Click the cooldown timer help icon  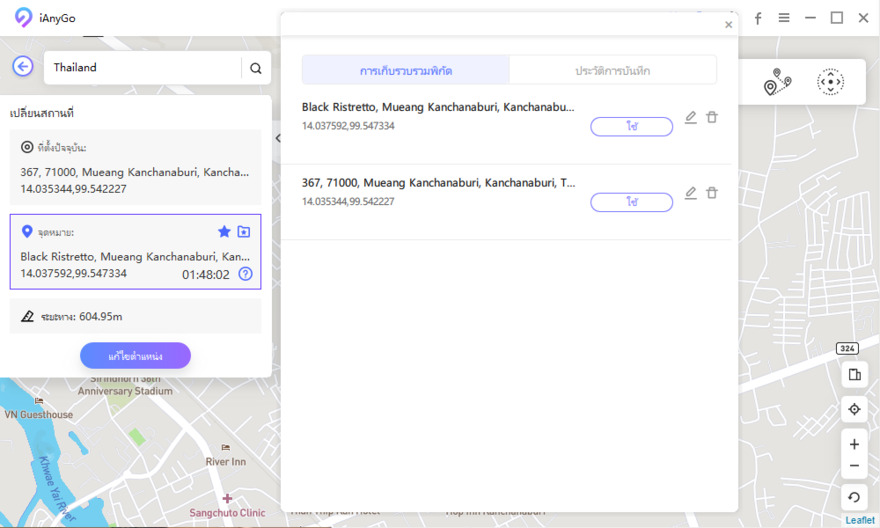pyautogui.click(x=245, y=274)
